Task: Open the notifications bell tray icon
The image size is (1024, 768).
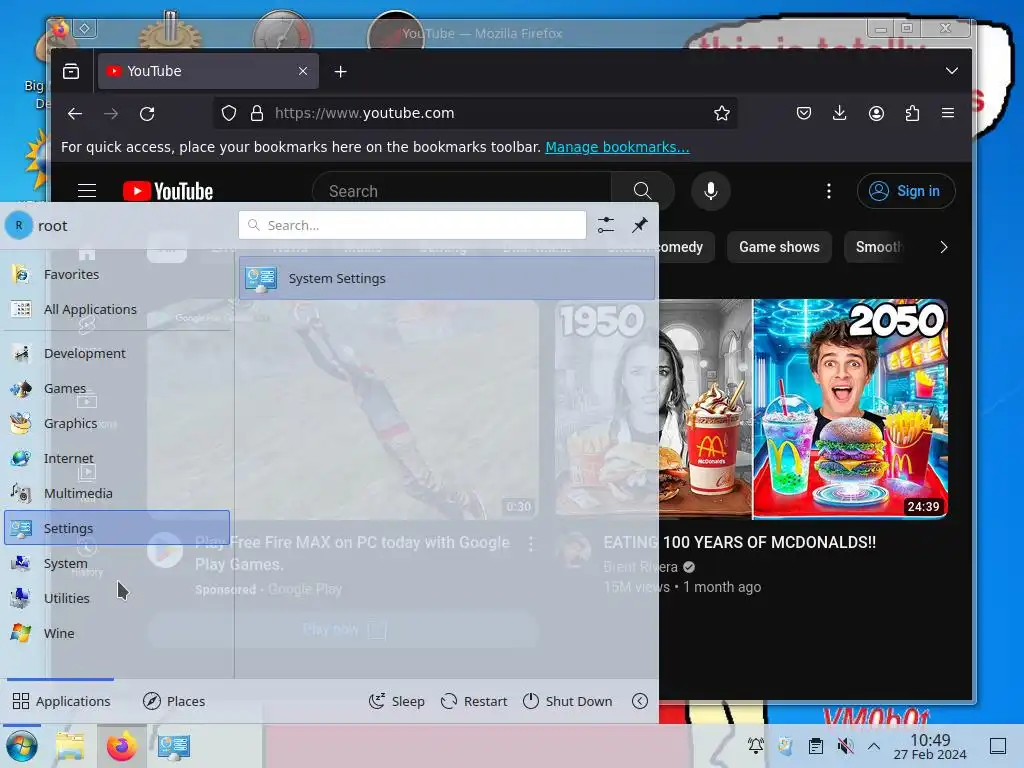Action: [756, 745]
